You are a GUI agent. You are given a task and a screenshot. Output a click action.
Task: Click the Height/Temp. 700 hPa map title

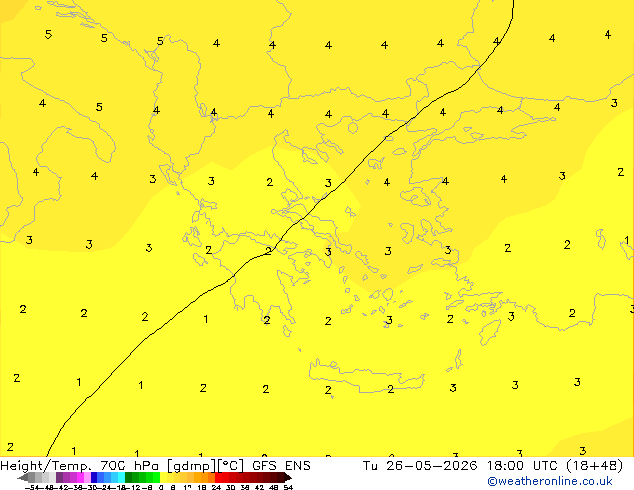tap(80, 466)
